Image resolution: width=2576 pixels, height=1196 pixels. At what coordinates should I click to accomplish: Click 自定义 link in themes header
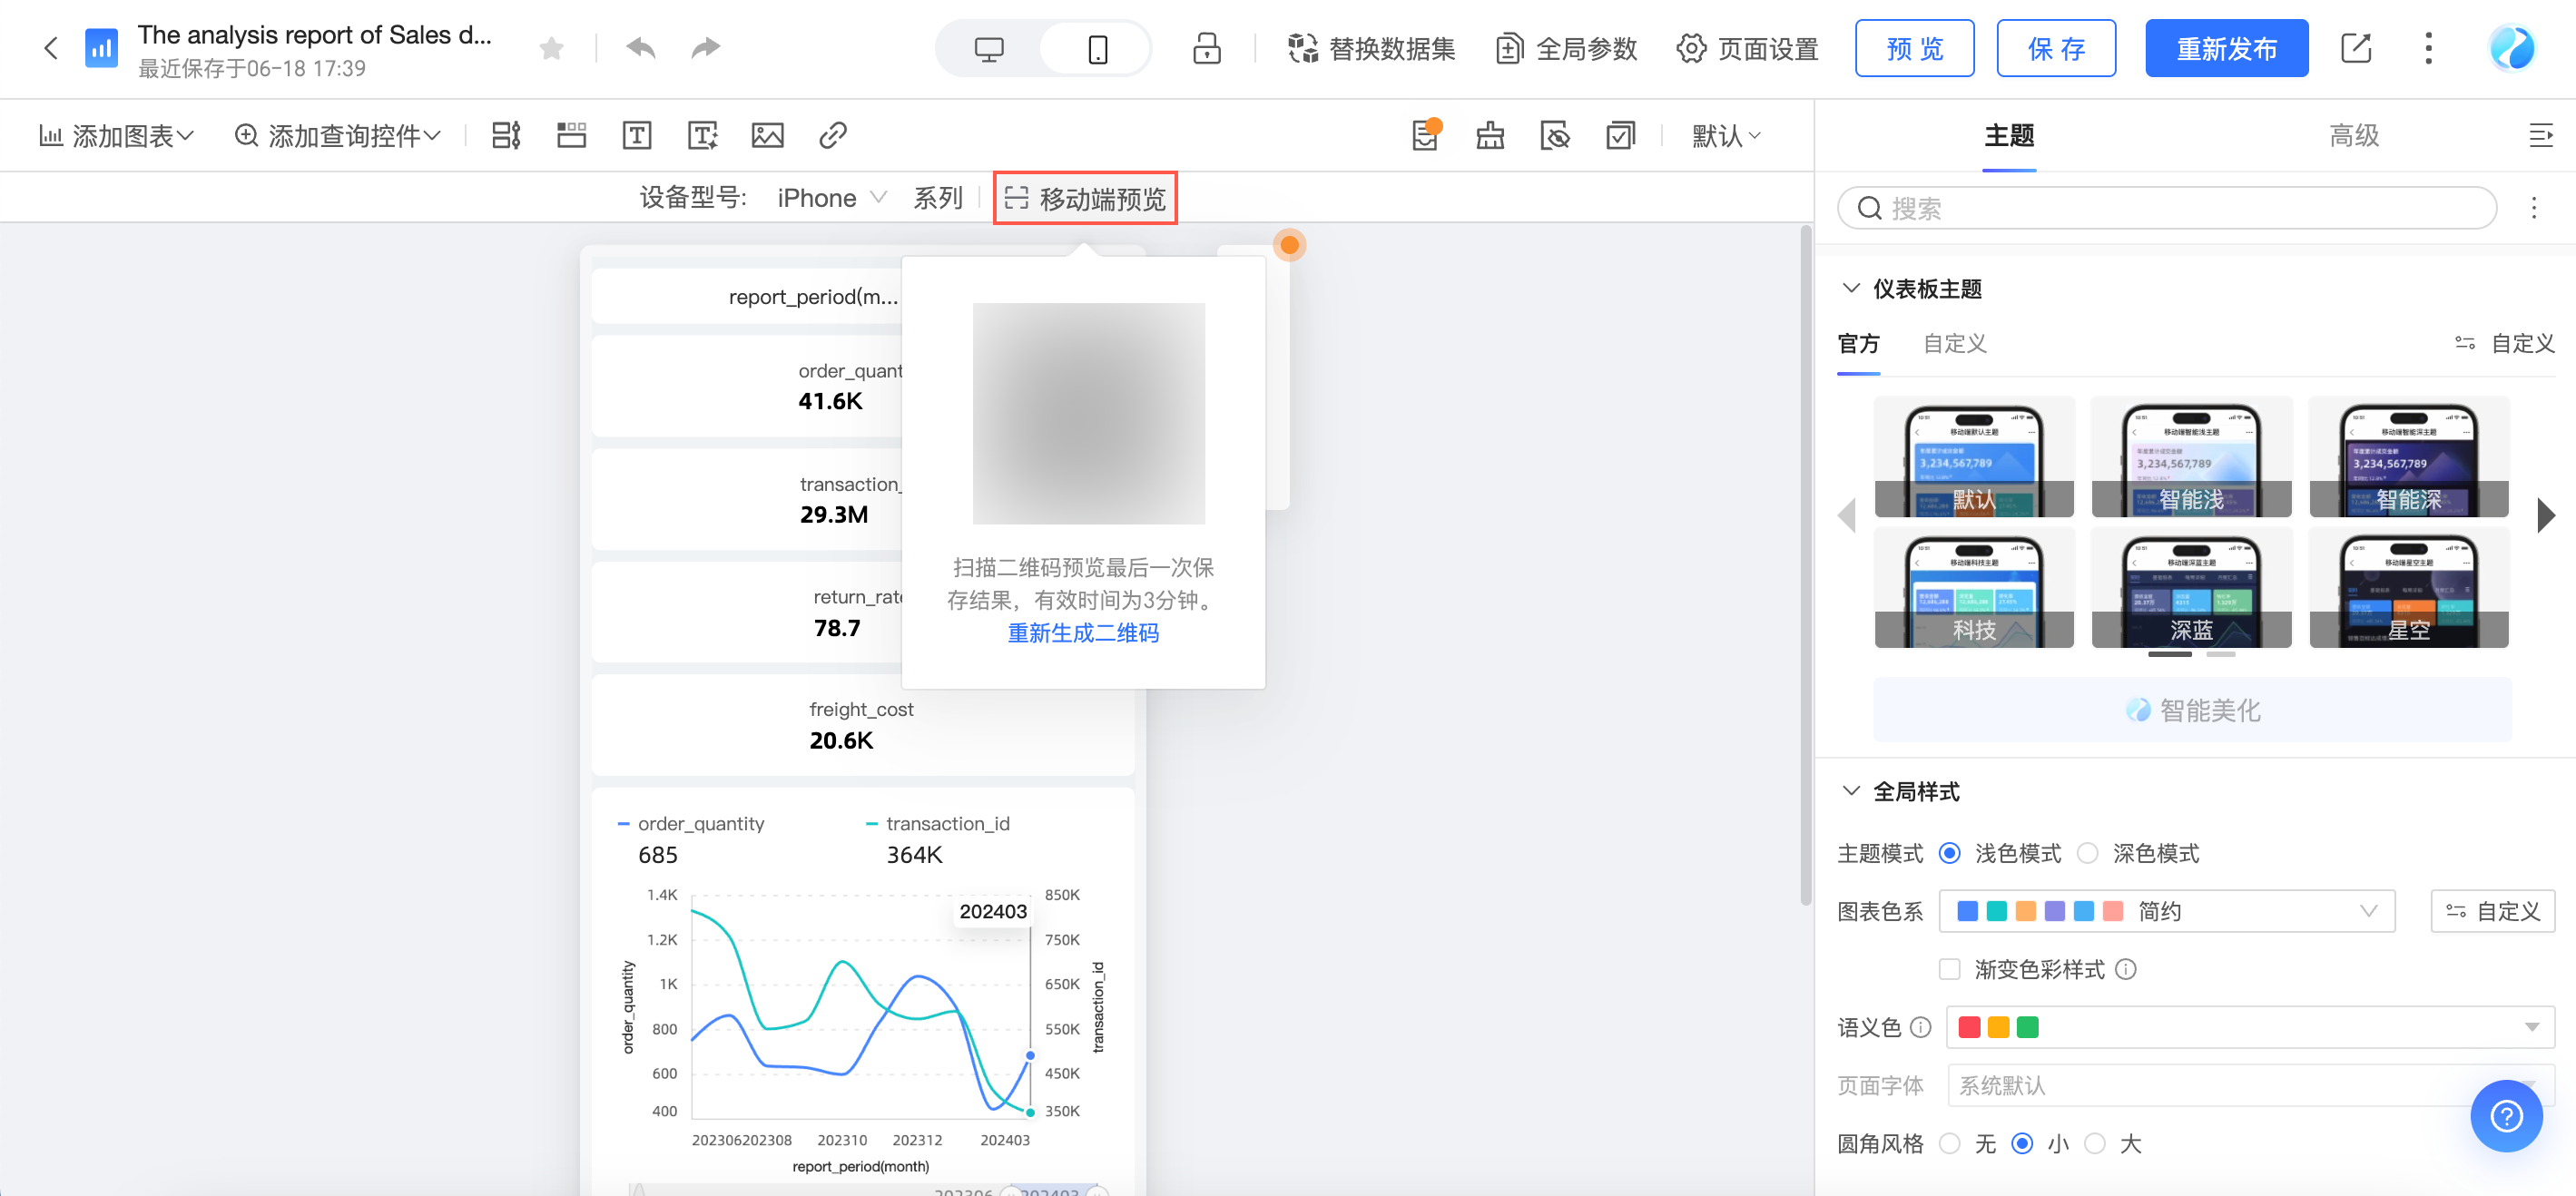tap(2504, 344)
